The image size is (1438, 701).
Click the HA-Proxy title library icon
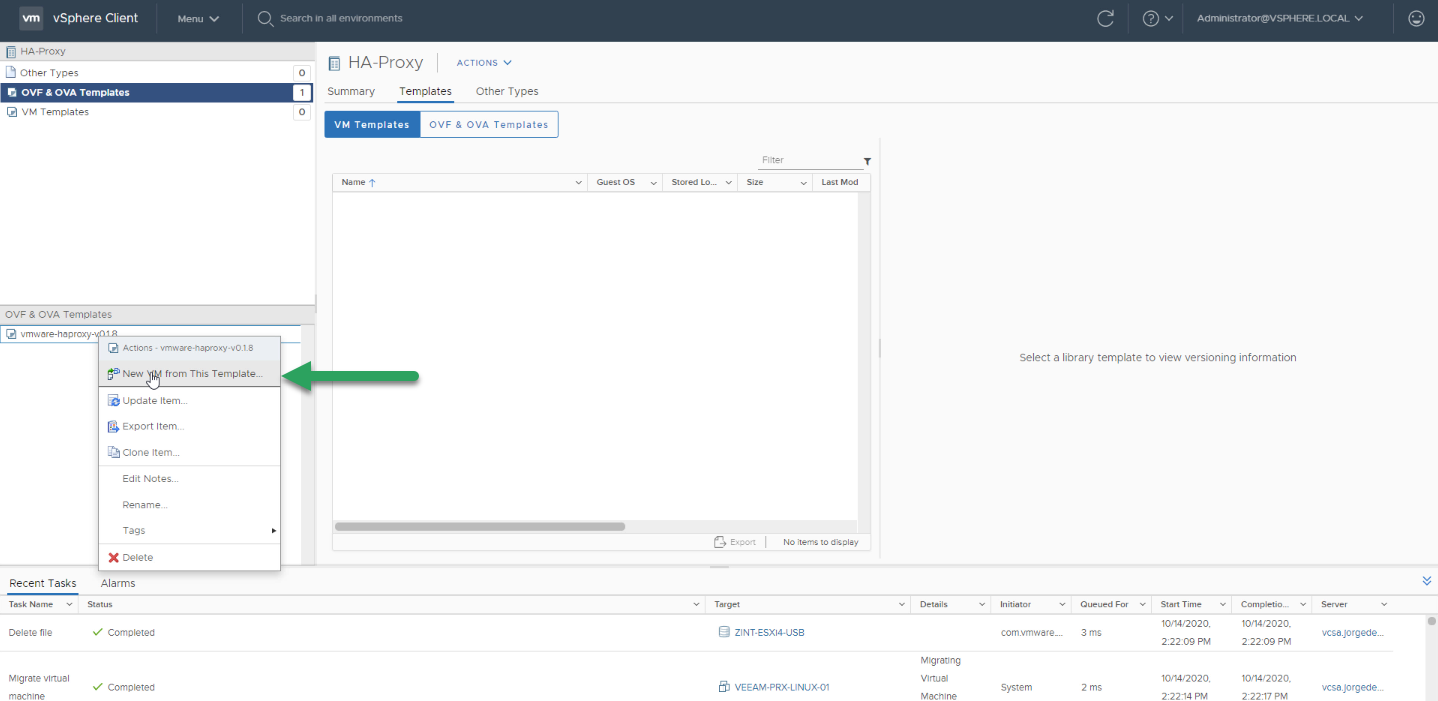tap(335, 62)
